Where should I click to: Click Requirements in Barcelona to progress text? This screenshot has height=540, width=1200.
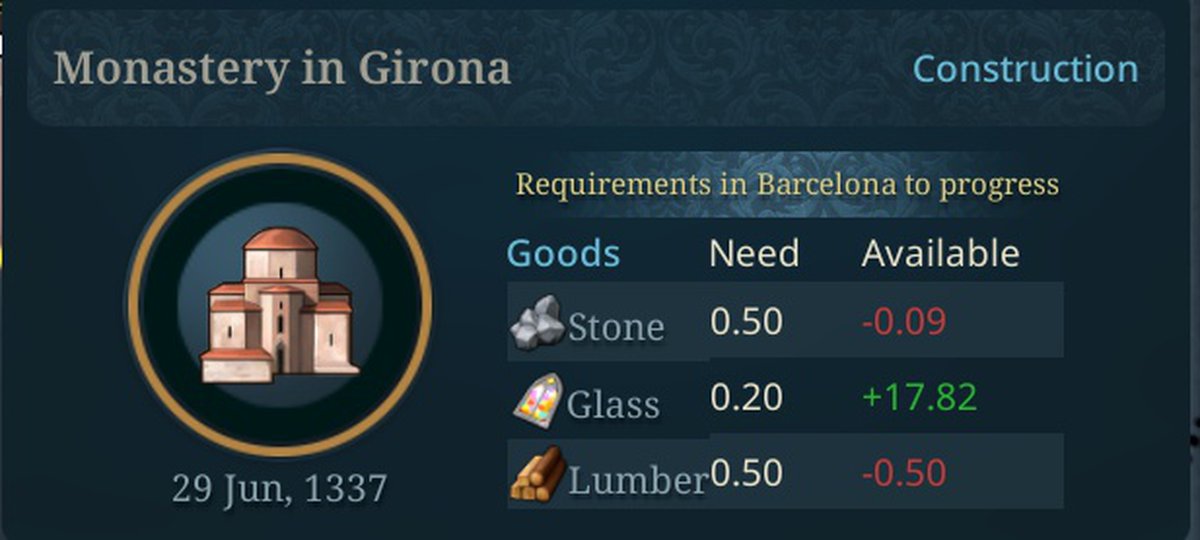click(x=786, y=184)
